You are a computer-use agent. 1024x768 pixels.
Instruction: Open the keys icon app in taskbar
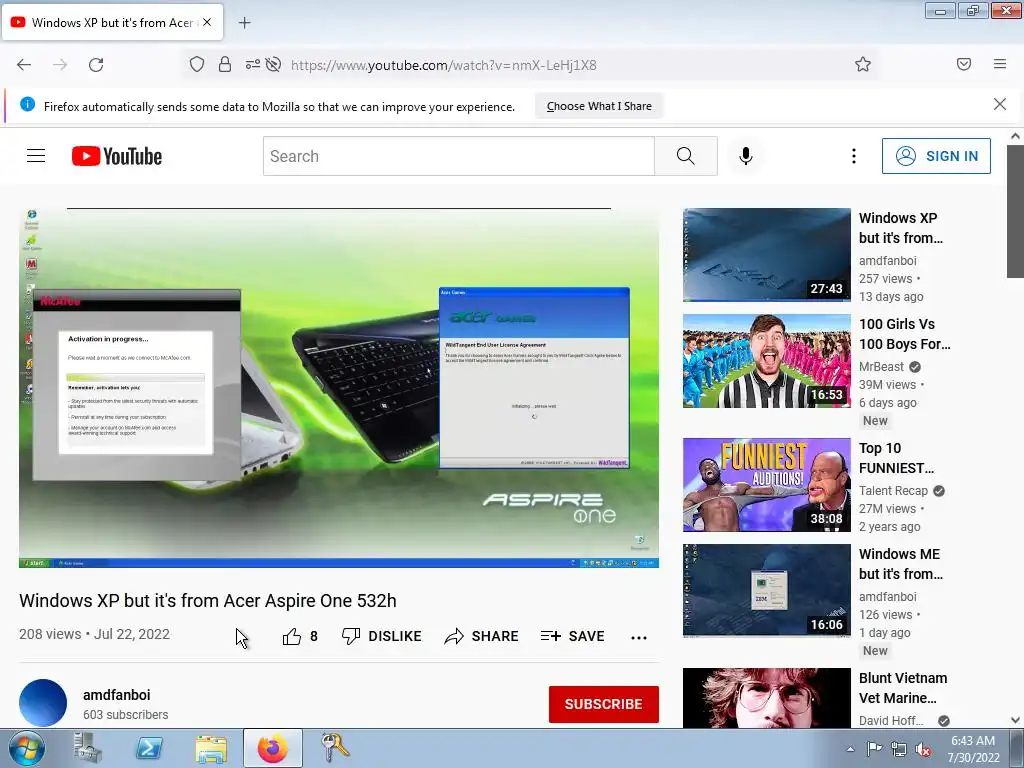coord(334,748)
